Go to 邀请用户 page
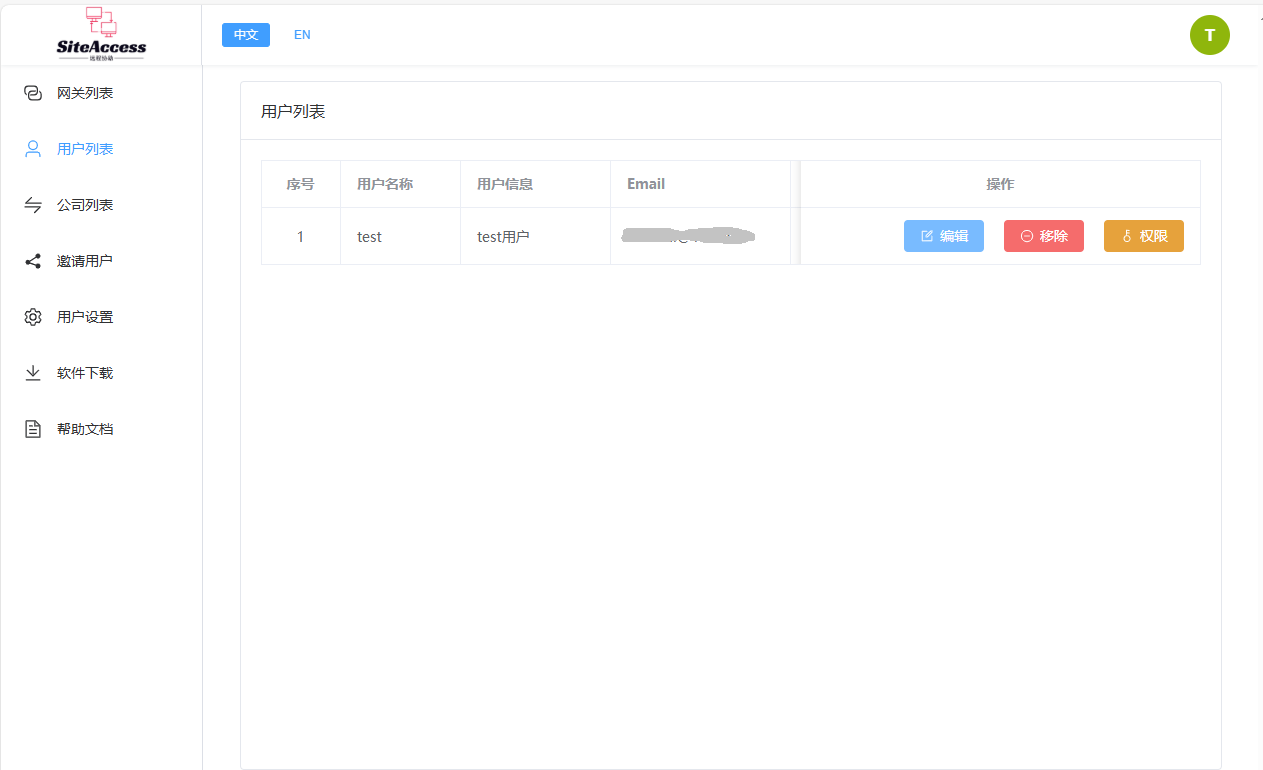Image resolution: width=1263 pixels, height=770 pixels. pos(85,261)
